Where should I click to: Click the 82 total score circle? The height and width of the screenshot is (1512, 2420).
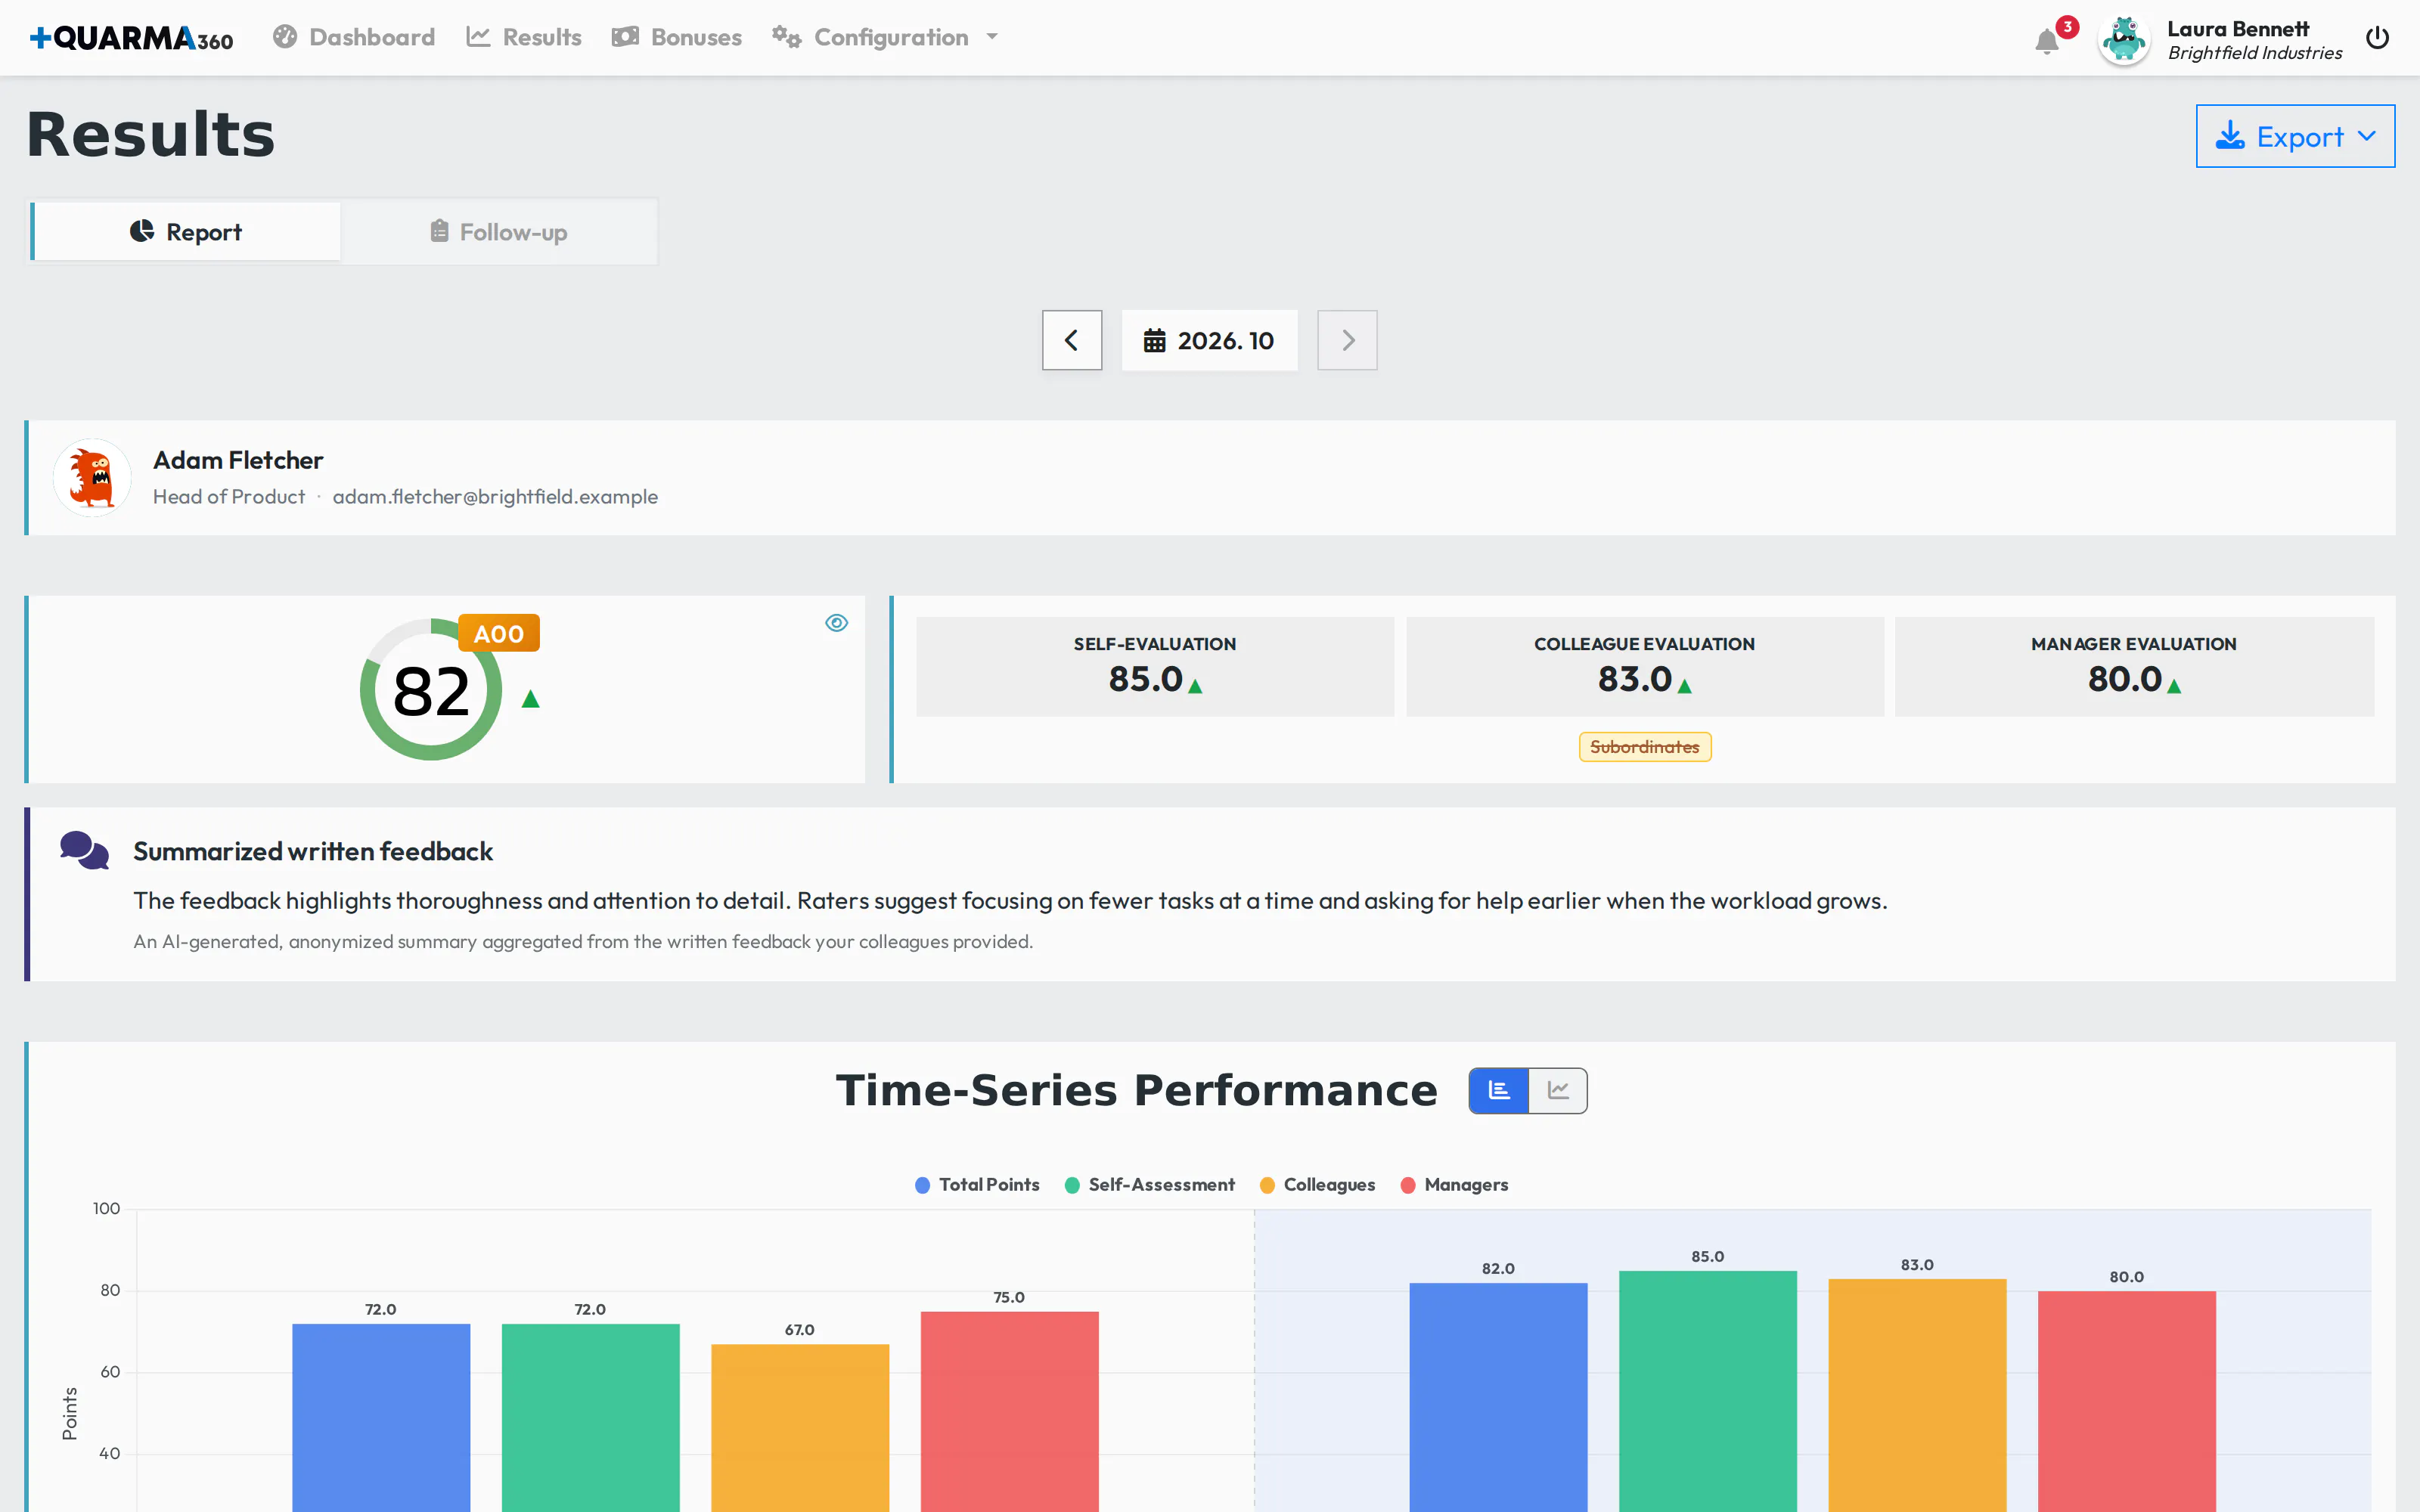click(431, 690)
